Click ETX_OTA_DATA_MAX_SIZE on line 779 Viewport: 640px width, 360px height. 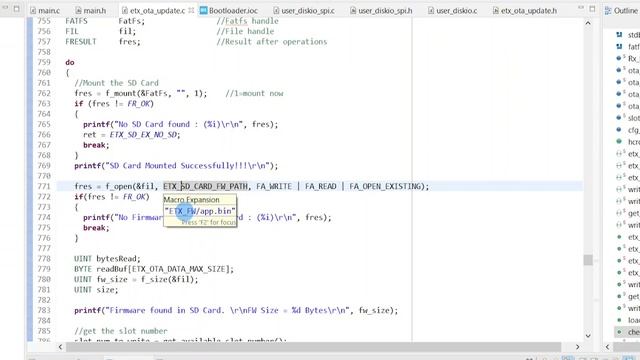(x=179, y=269)
